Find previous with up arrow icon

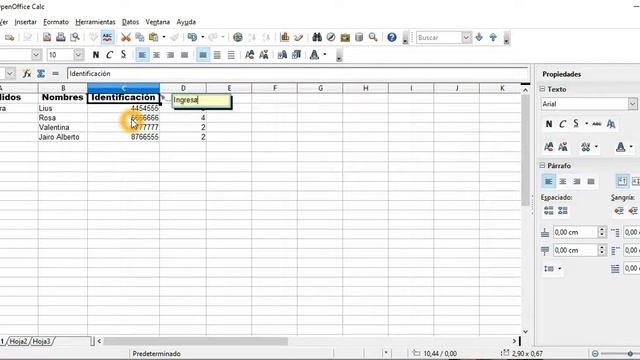tap(493, 38)
